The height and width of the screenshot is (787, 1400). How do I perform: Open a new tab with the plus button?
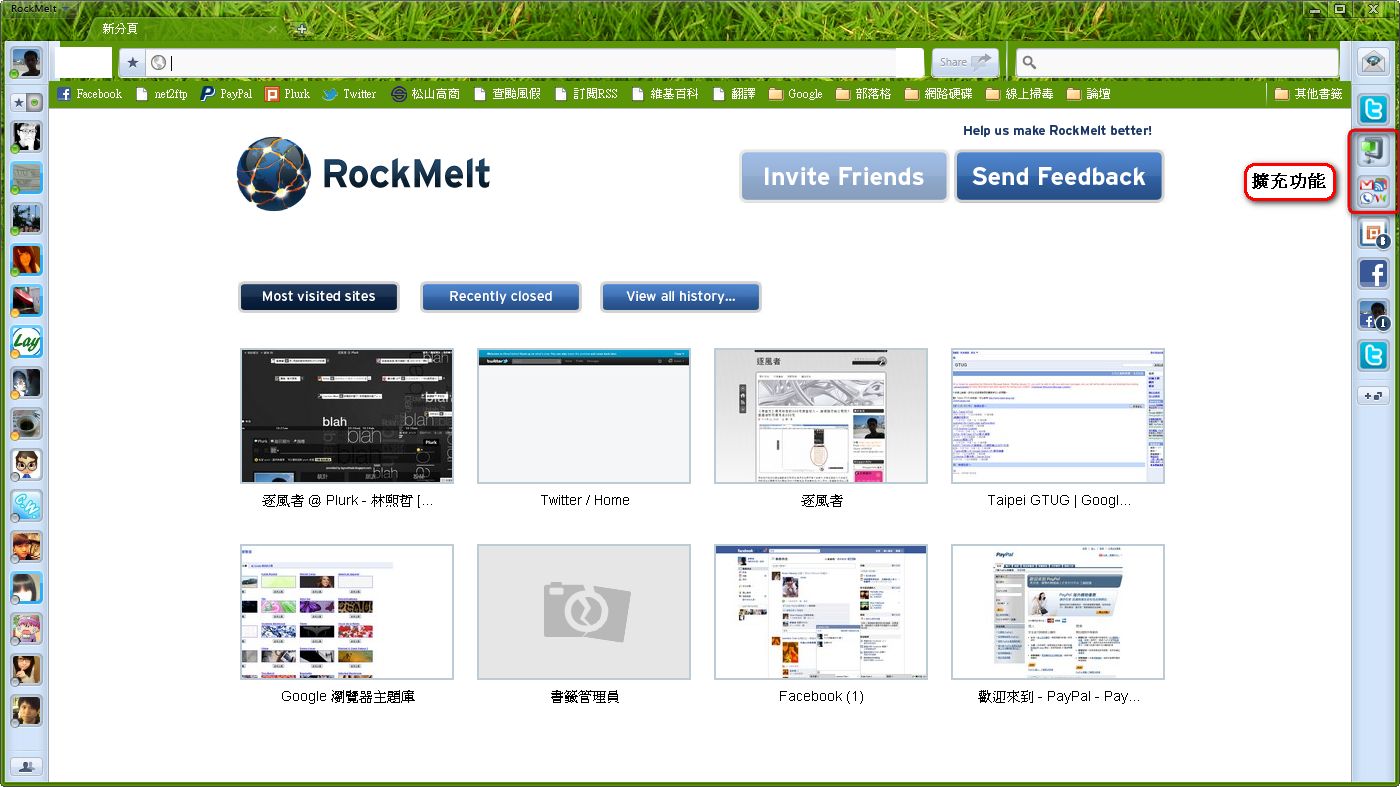301,29
